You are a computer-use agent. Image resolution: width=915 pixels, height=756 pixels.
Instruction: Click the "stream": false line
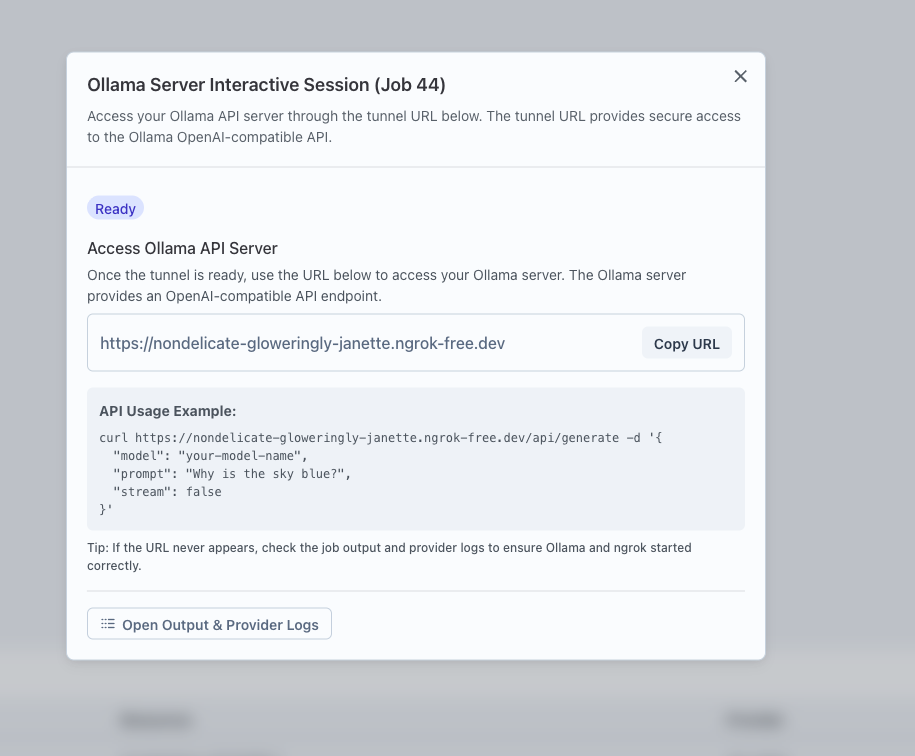(x=168, y=491)
